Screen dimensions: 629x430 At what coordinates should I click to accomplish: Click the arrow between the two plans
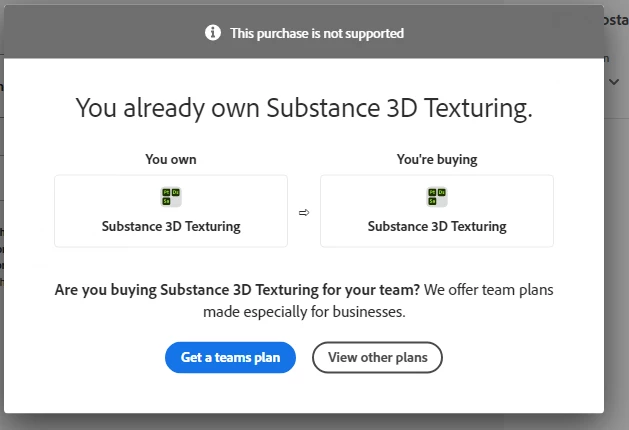[x=304, y=213]
